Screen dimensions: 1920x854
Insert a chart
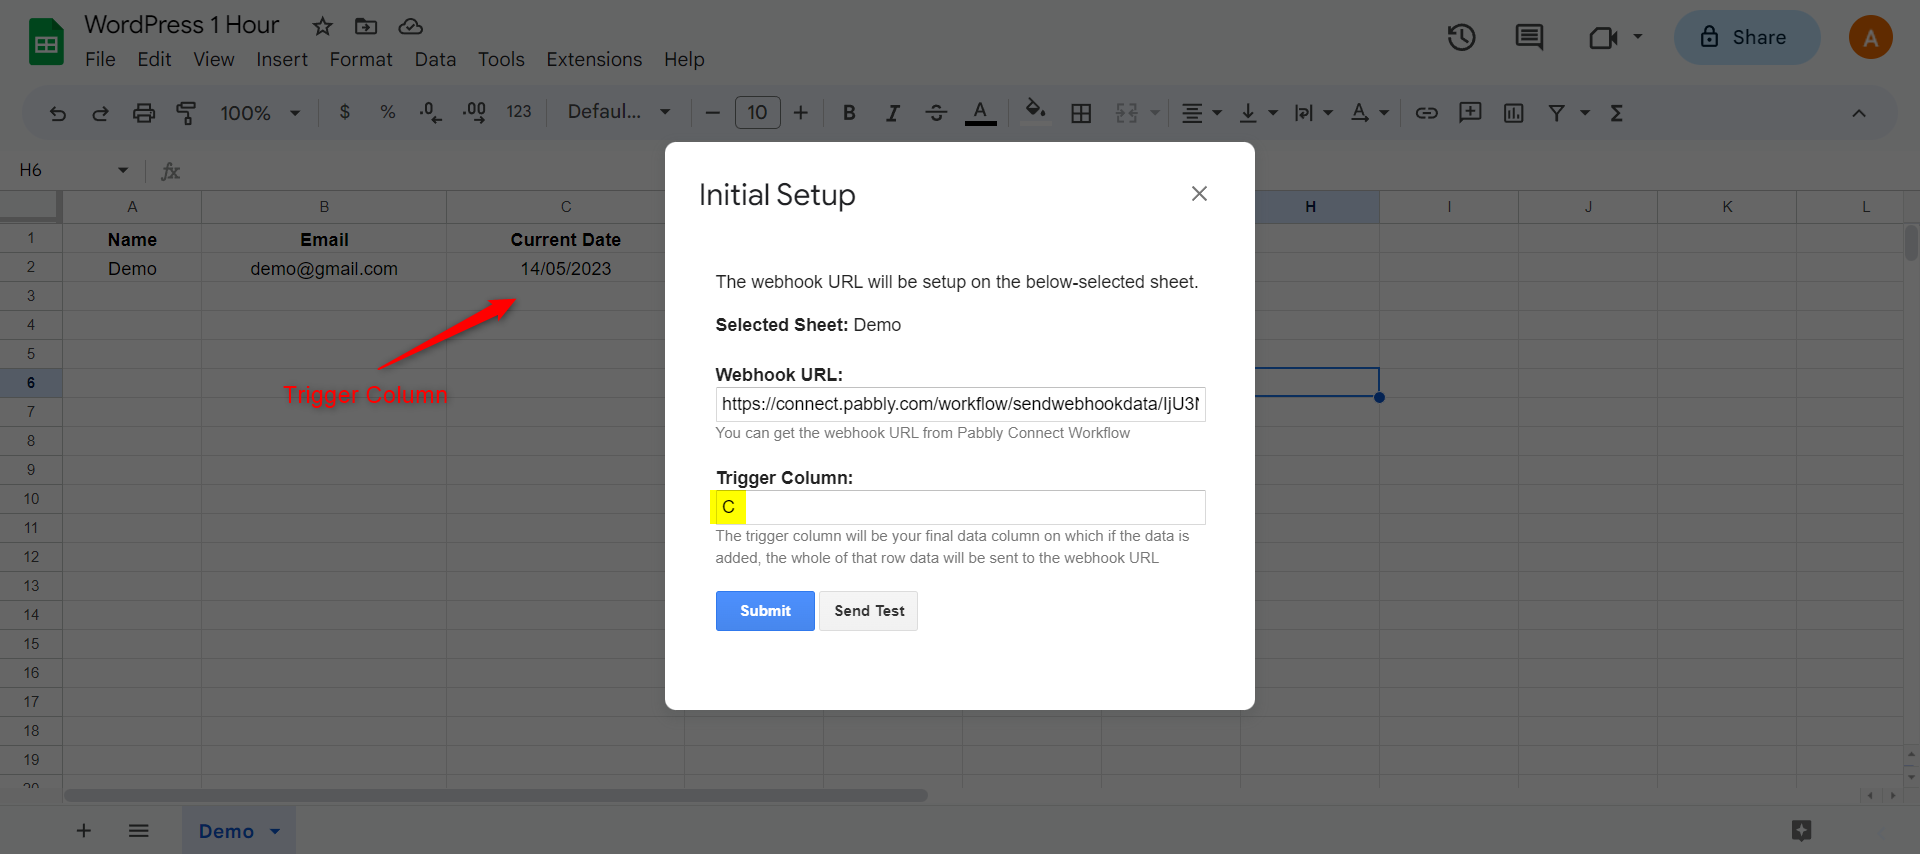pos(1514,113)
